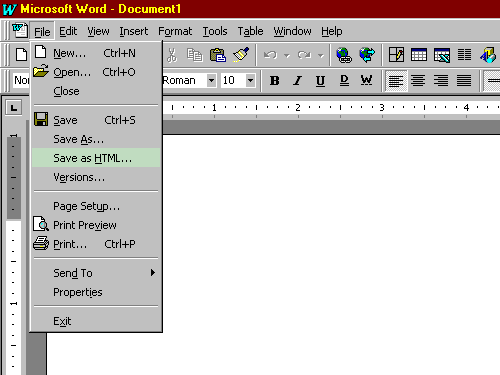Image resolution: width=500 pixels, height=375 pixels.
Task: Click the Word logo in title bar
Action: [9, 9]
